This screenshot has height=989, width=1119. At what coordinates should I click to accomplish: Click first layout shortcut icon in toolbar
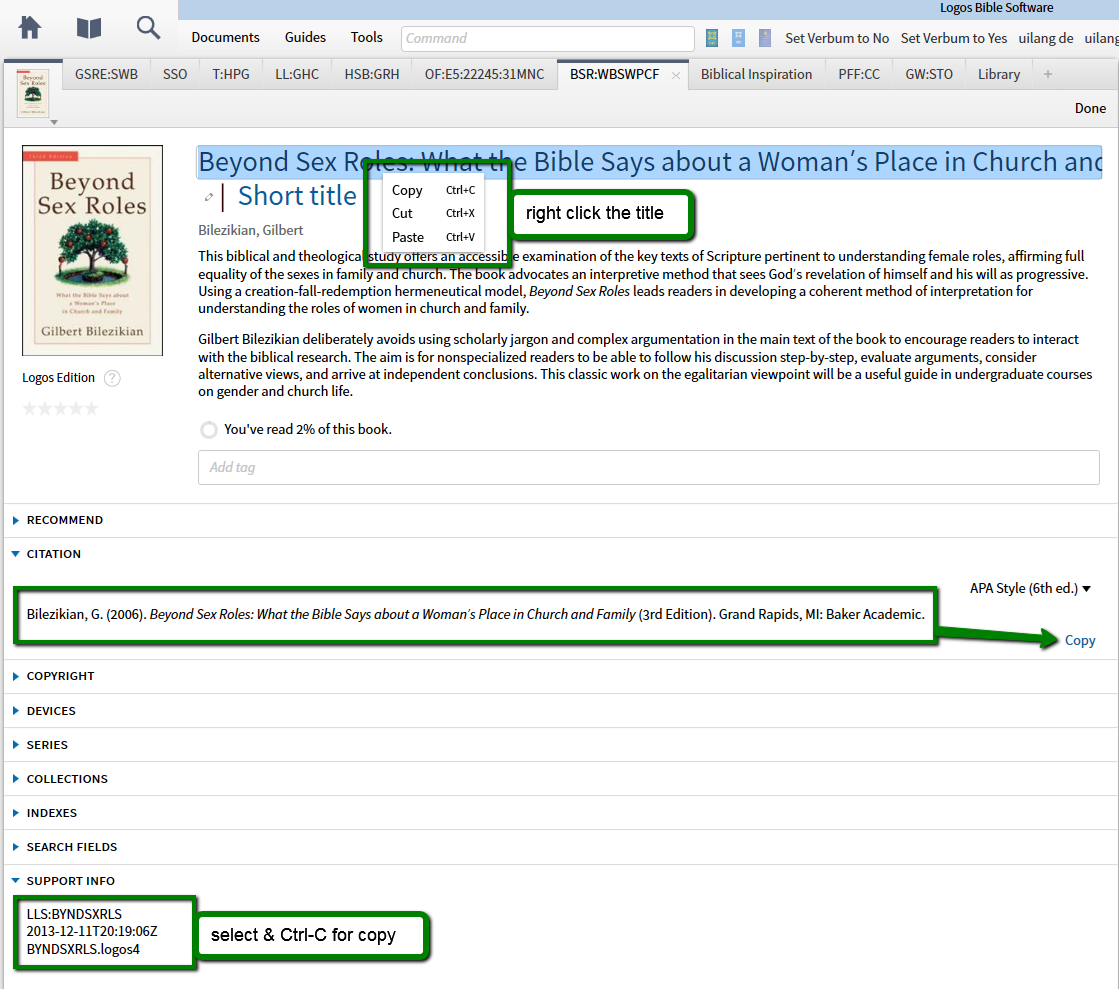(712, 38)
